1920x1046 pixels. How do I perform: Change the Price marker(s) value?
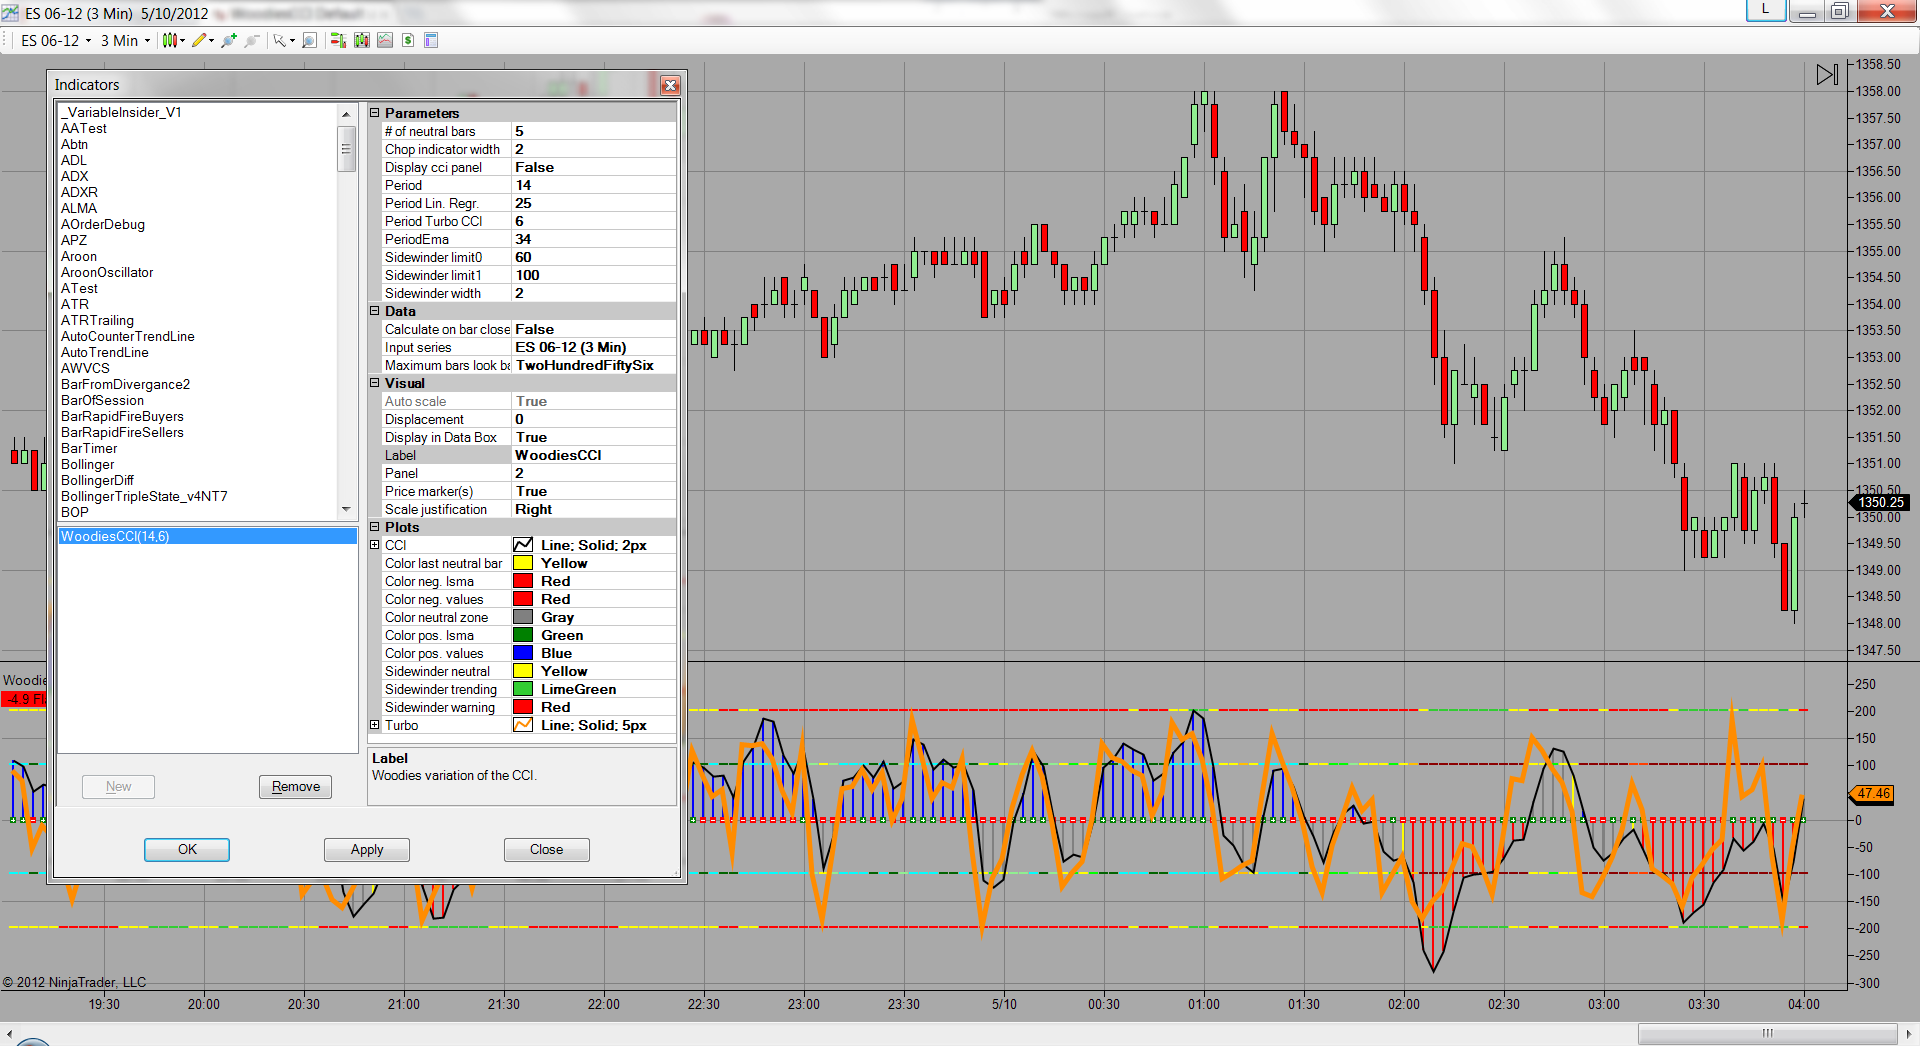[x=594, y=491]
